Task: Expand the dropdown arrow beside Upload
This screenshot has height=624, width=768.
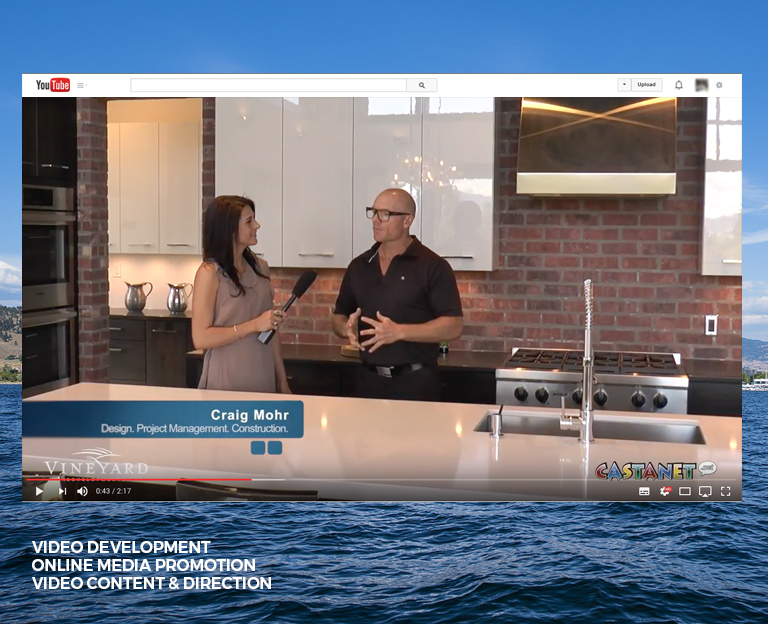Action: tap(624, 85)
